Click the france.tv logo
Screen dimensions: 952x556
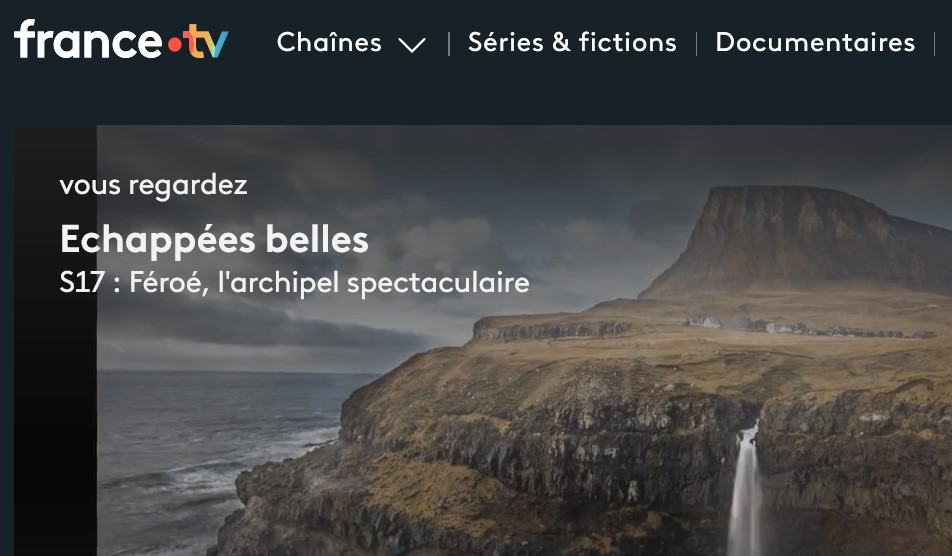tap(121, 40)
